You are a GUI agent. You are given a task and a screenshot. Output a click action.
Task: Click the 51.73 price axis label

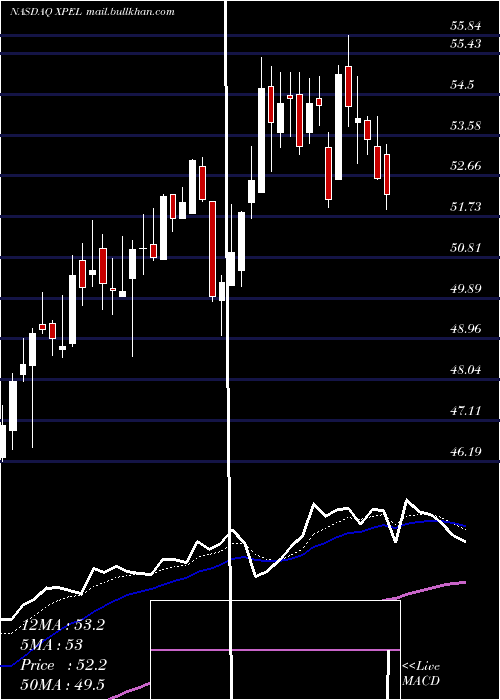(466, 207)
